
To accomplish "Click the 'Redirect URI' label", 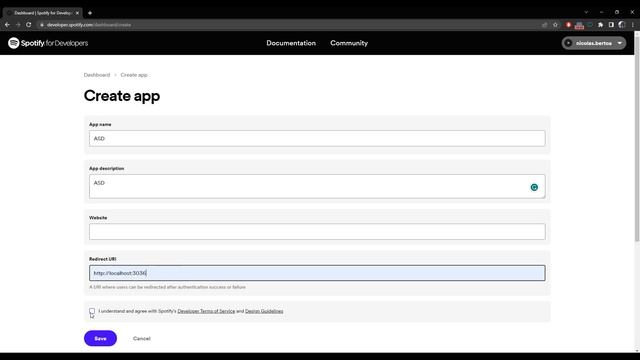I will pos(102,259).
